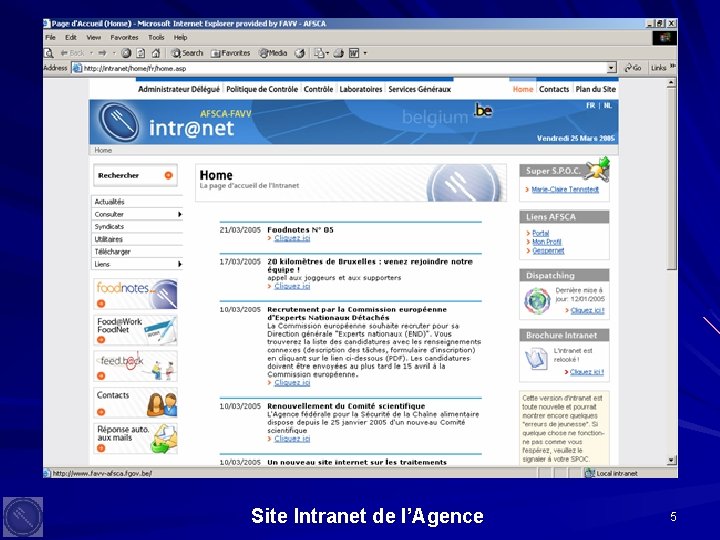Click 'Cliquez ici' under 20 kilomètres de Bruxelles
720x540 pixels.
[x=292, y=286]
